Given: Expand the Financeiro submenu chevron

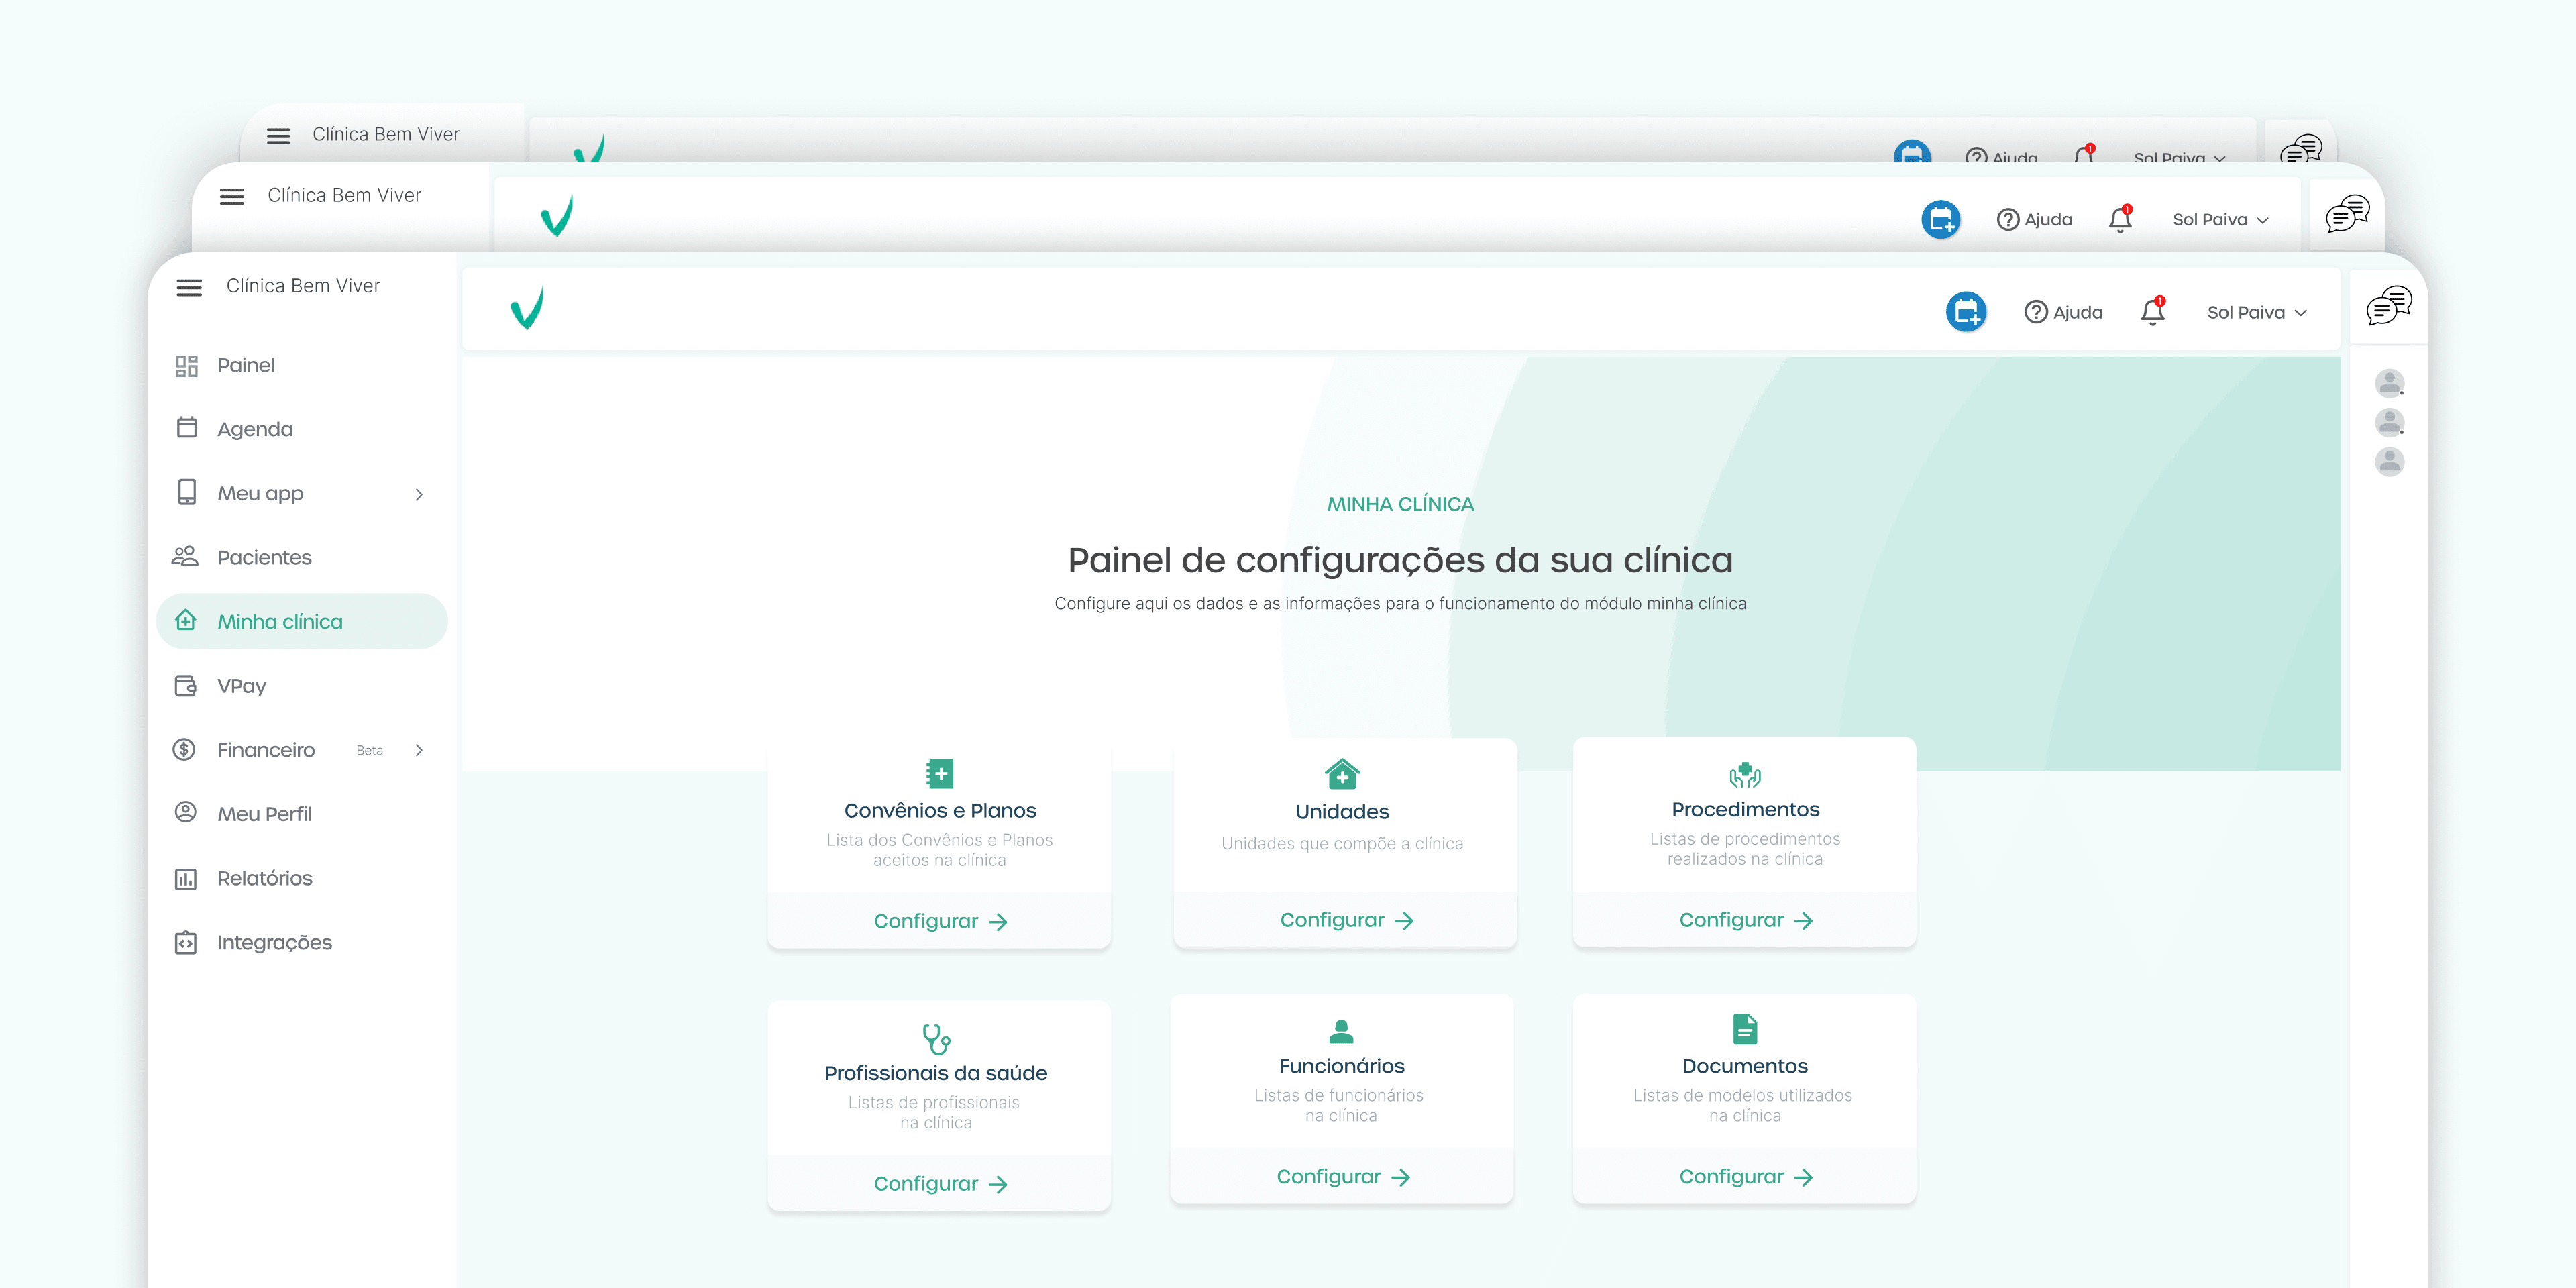Looking at the screenshot, I should click(x=419, y=750).
